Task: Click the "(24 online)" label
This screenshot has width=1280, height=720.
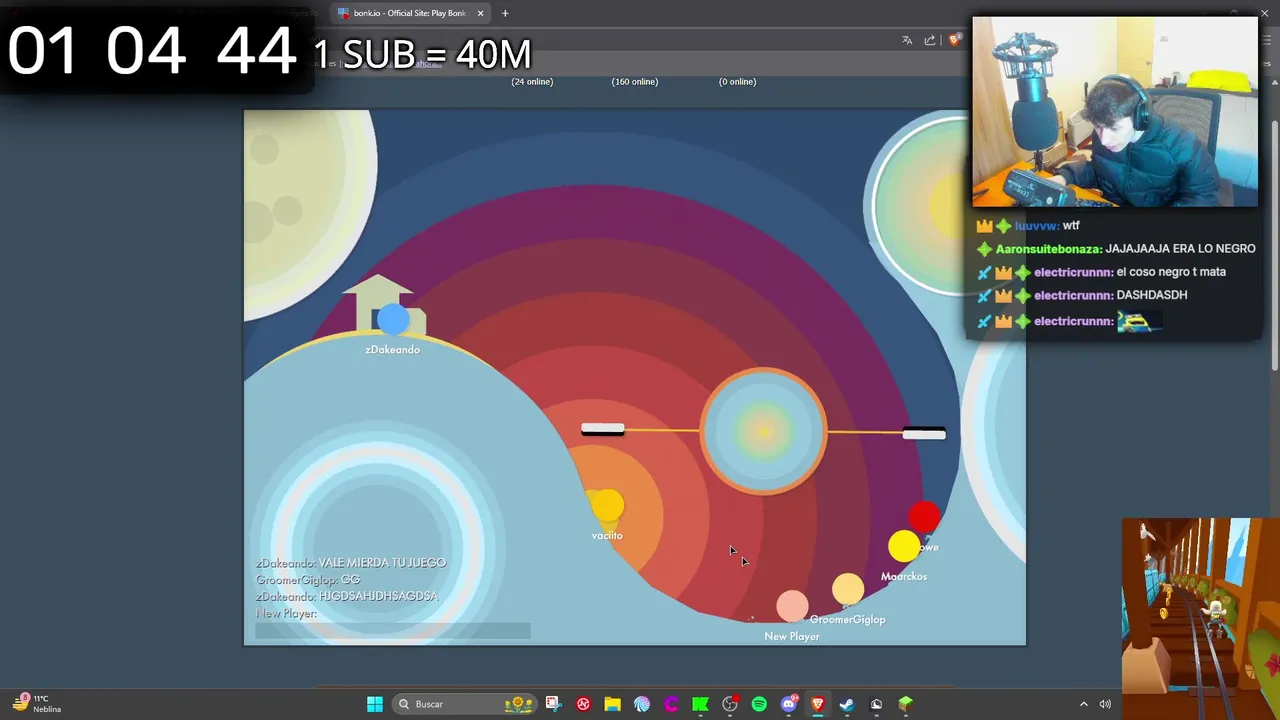Action: click(x=532, y=82)
